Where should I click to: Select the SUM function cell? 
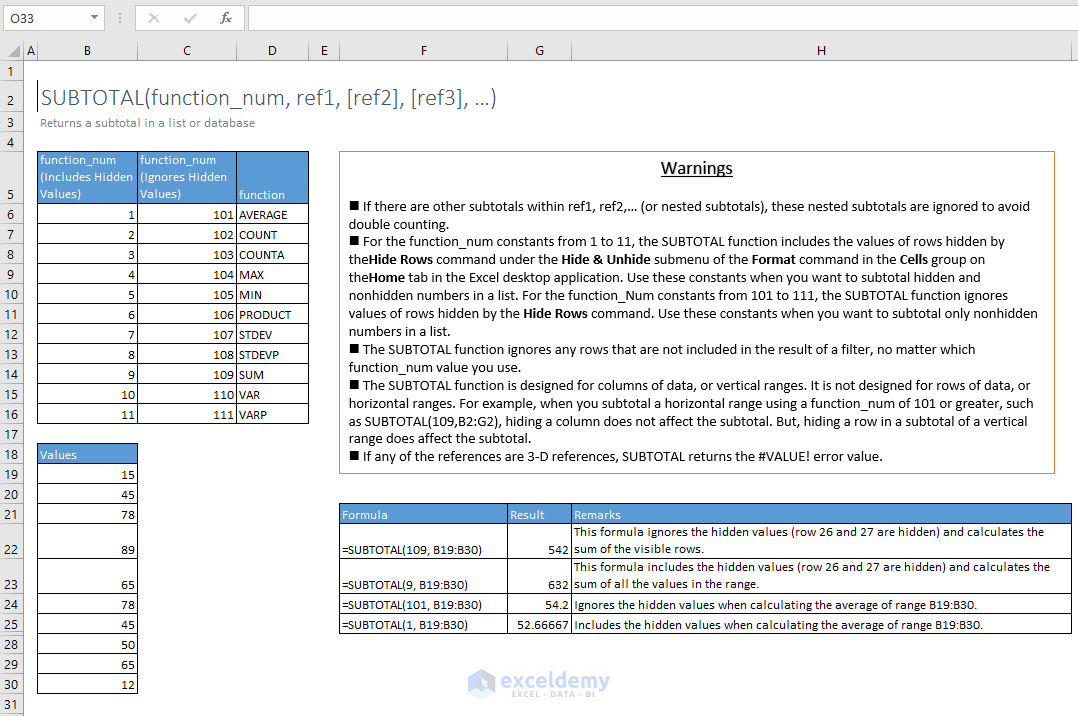click(272, 374)
